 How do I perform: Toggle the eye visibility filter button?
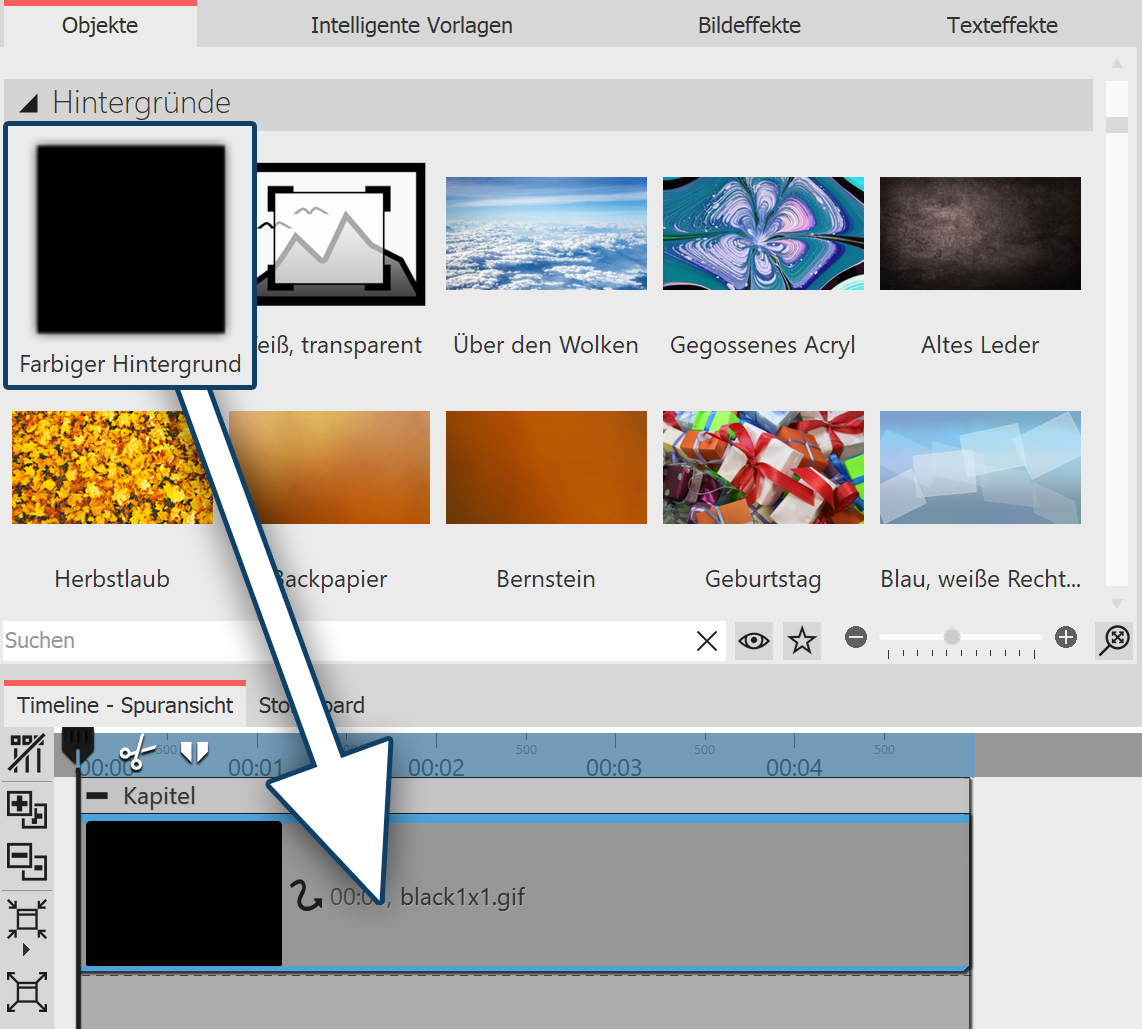click(x=754, y=641)
